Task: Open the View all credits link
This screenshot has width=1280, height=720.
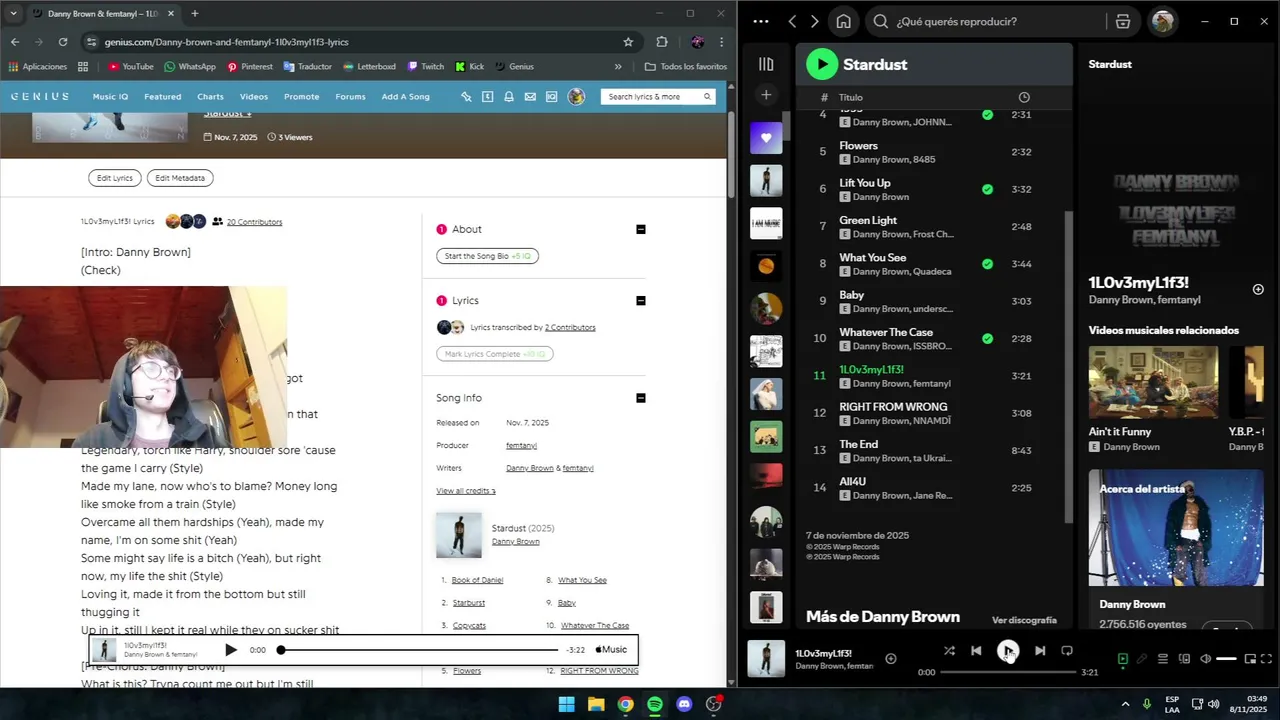Action: [x=465, y=491]
